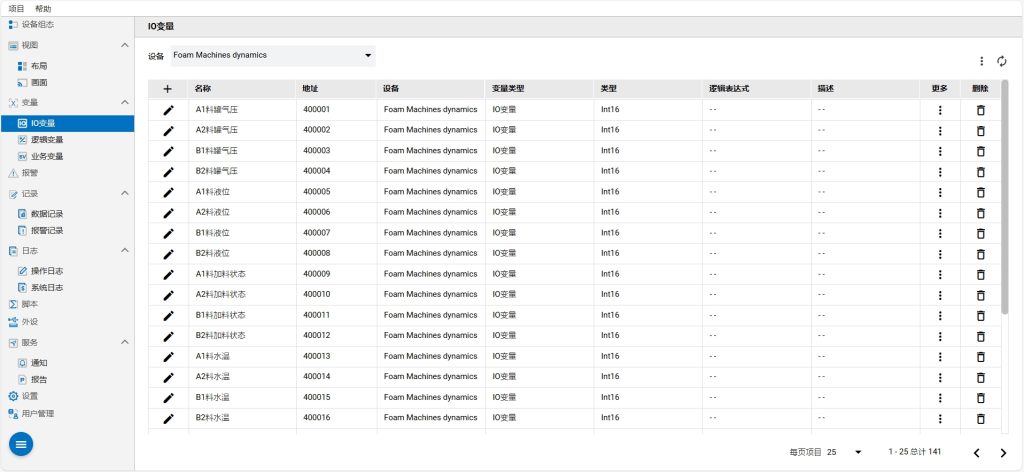Open 数据记录 in the sidebar
This screenshot has height=472, width=1024.
pyautogui.click(x=47, y=213)
